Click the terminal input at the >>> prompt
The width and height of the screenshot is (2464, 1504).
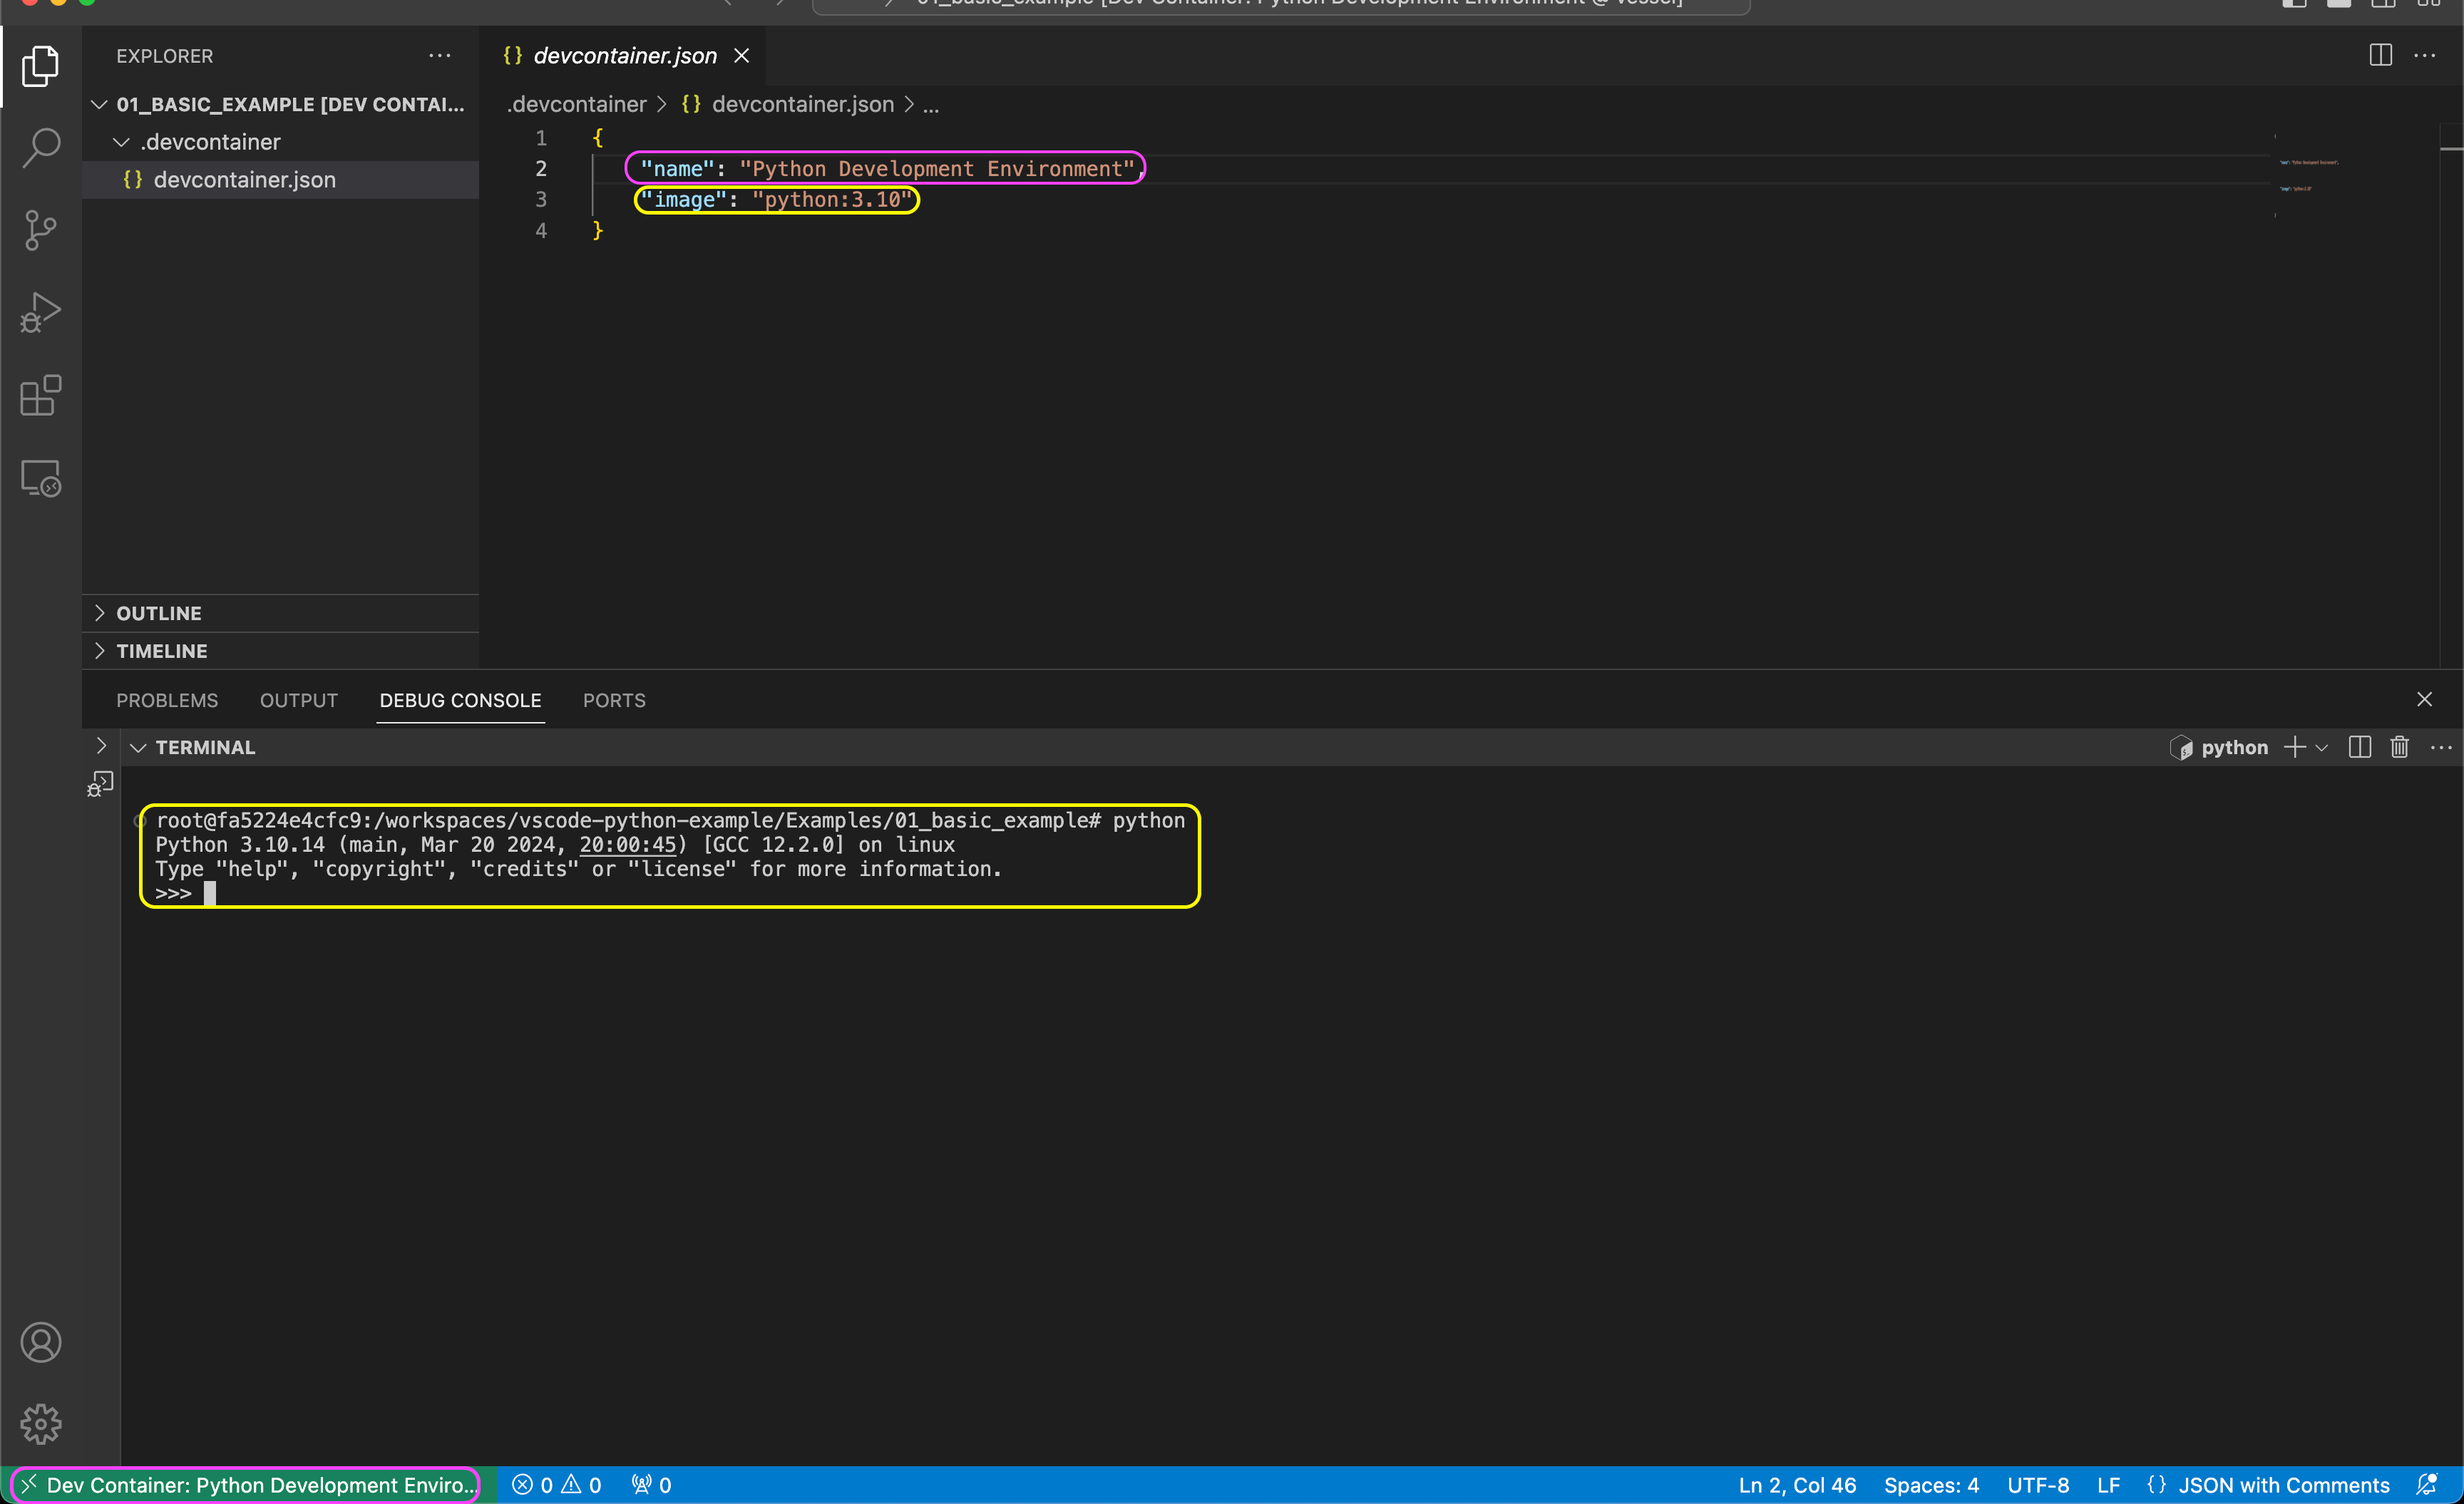210,893
